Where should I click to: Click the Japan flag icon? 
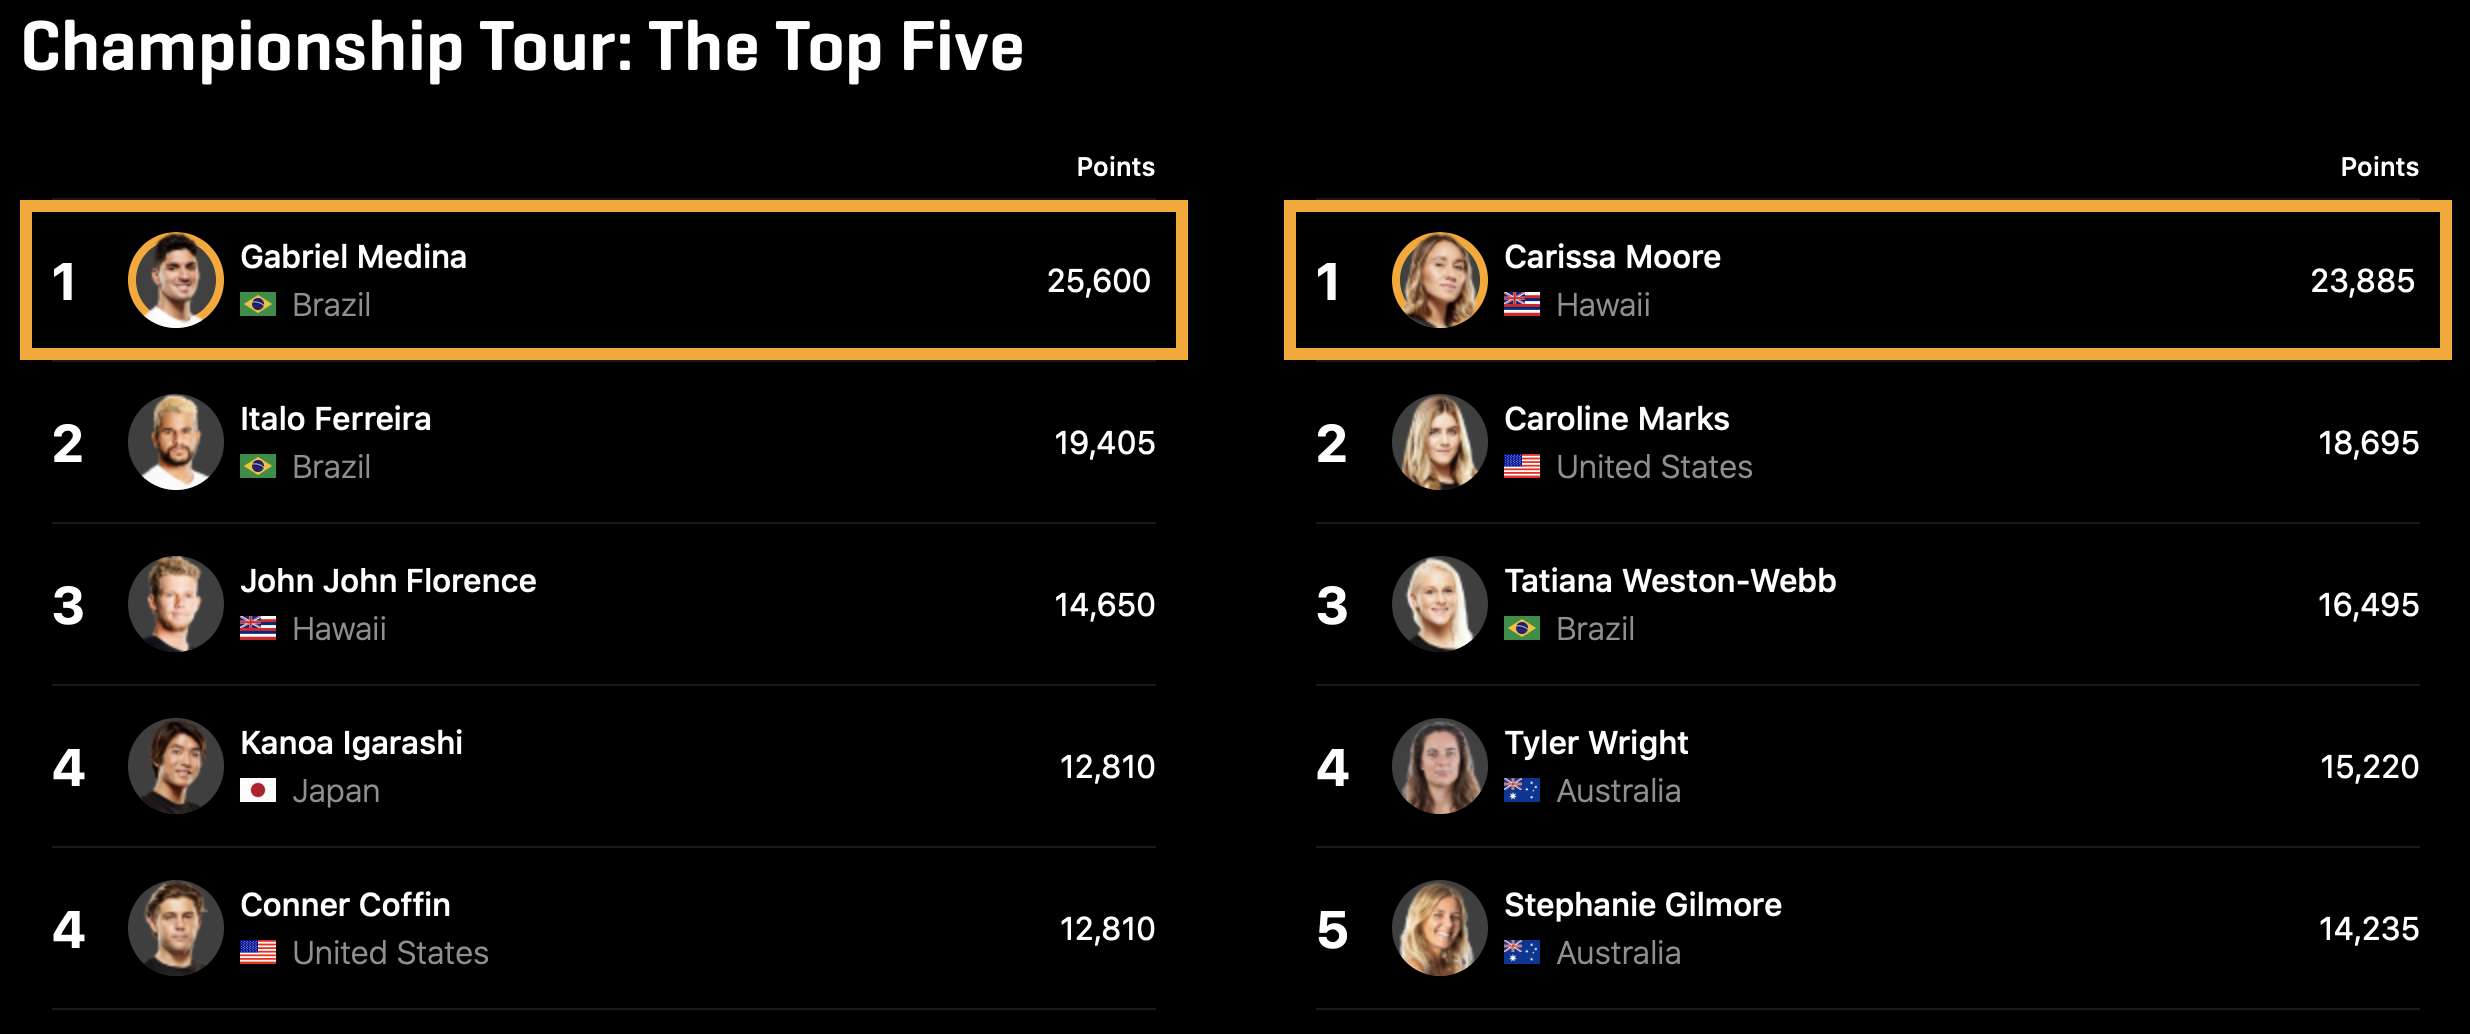(x=258, y=791)
